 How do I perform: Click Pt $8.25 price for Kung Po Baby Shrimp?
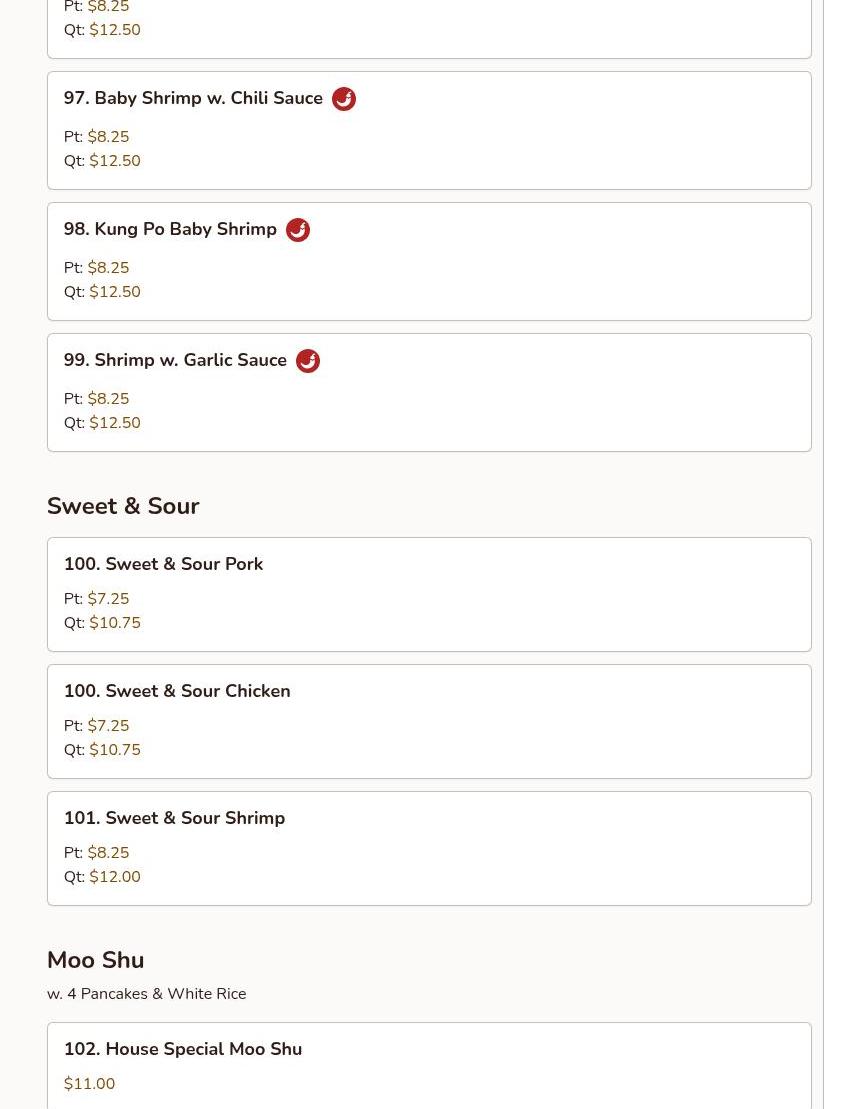coord(108,267)
